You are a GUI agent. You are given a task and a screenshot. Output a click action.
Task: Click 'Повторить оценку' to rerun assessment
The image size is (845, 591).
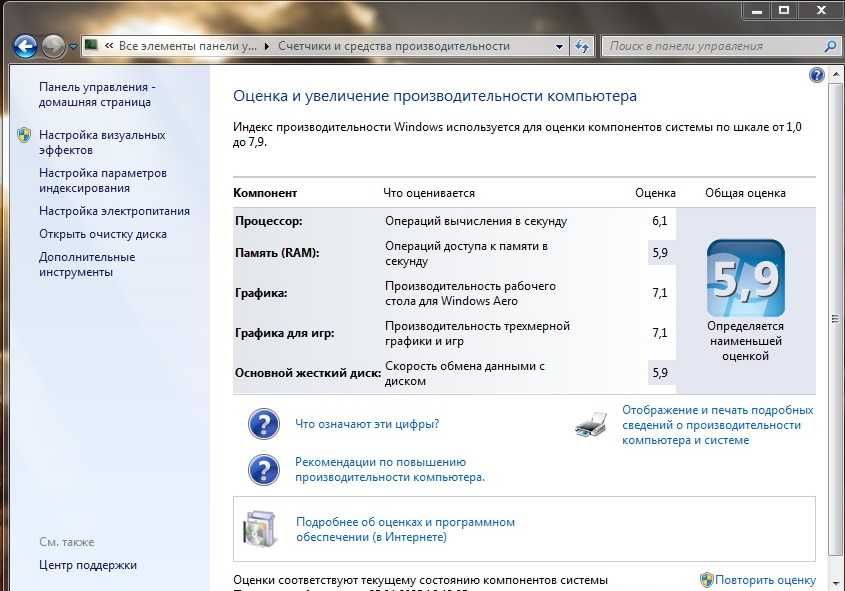[765, 580]
